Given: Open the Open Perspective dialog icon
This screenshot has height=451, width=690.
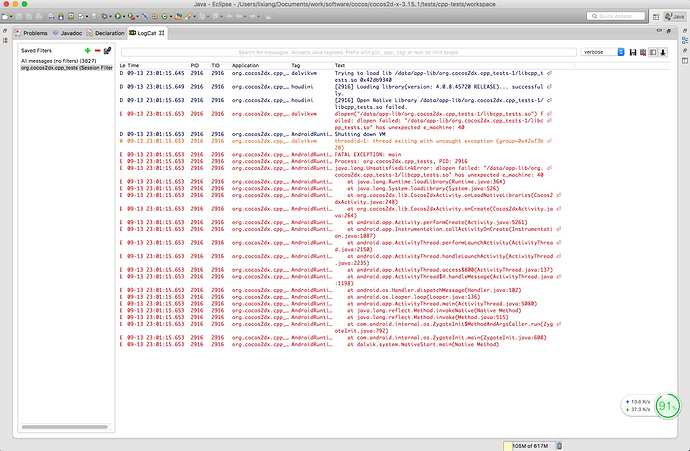Looking at the screenshot, I should tap(656, 17).
